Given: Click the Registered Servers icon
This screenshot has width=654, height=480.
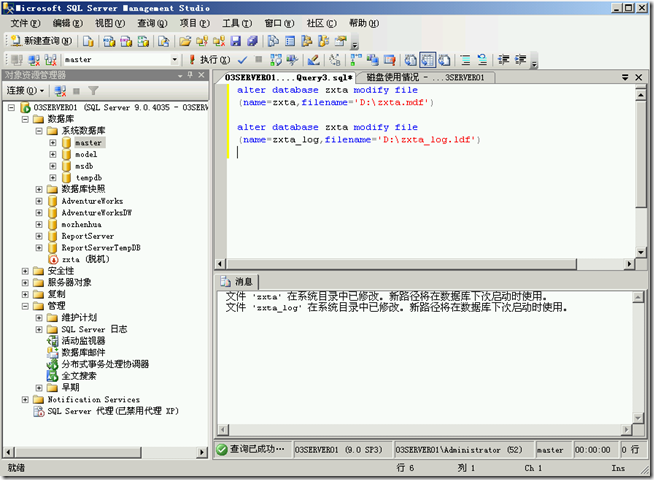Looking at the screenshot, I should 273,41.
